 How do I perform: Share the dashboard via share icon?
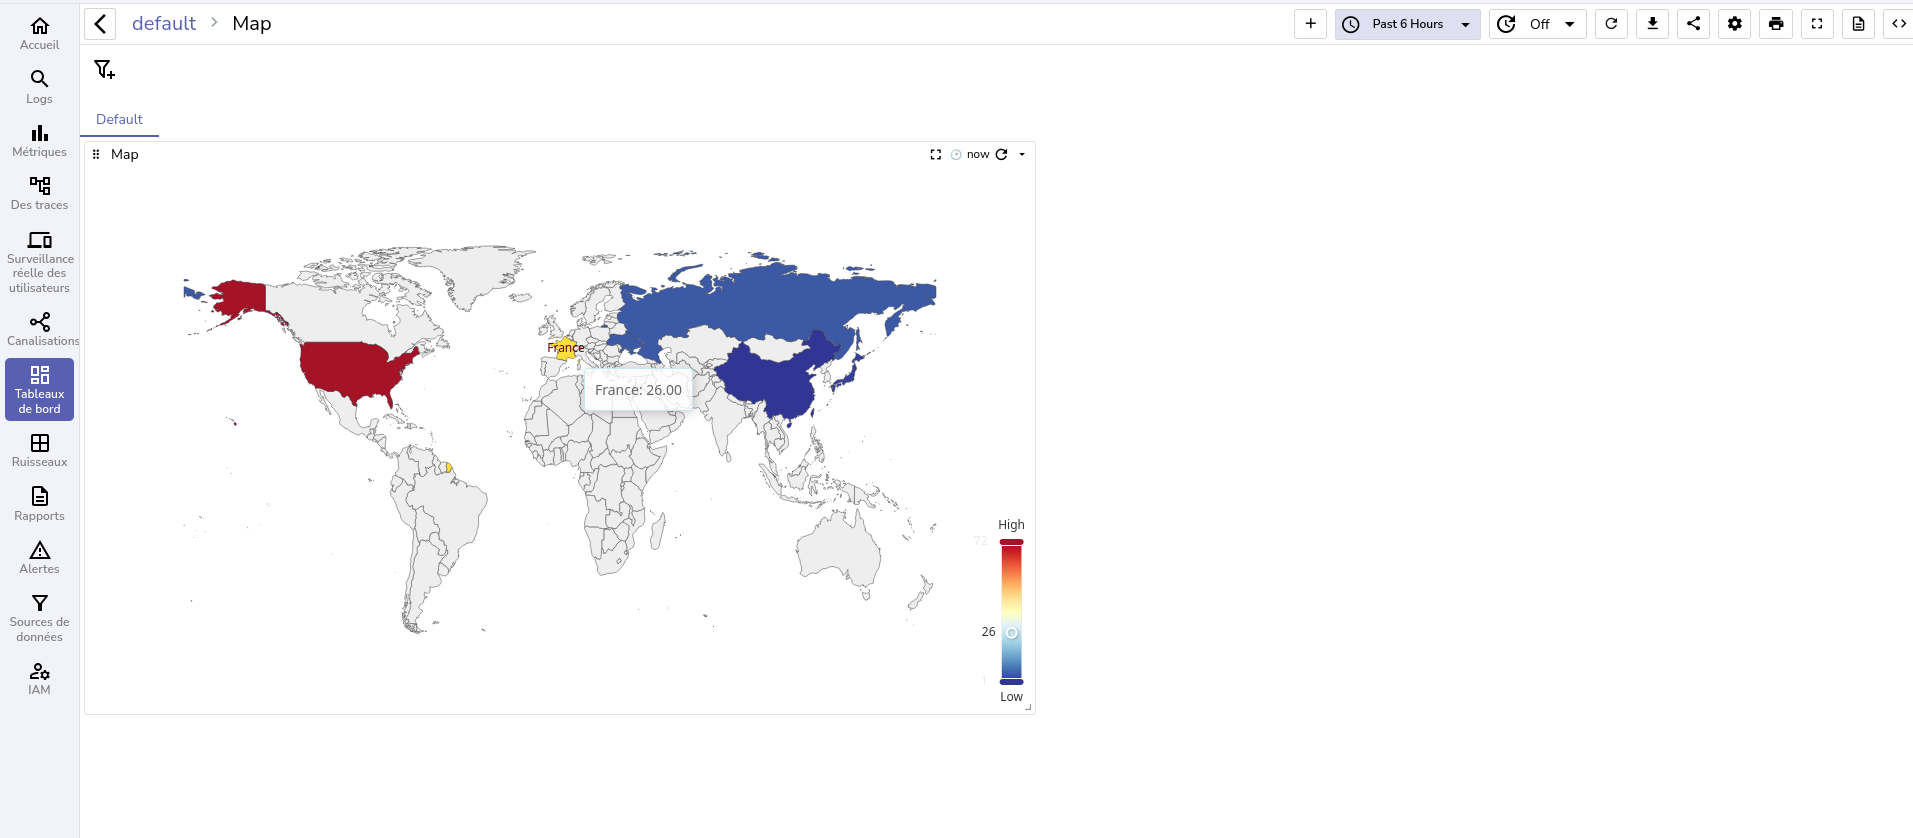pyautogui.click(x=1693, y=24)
